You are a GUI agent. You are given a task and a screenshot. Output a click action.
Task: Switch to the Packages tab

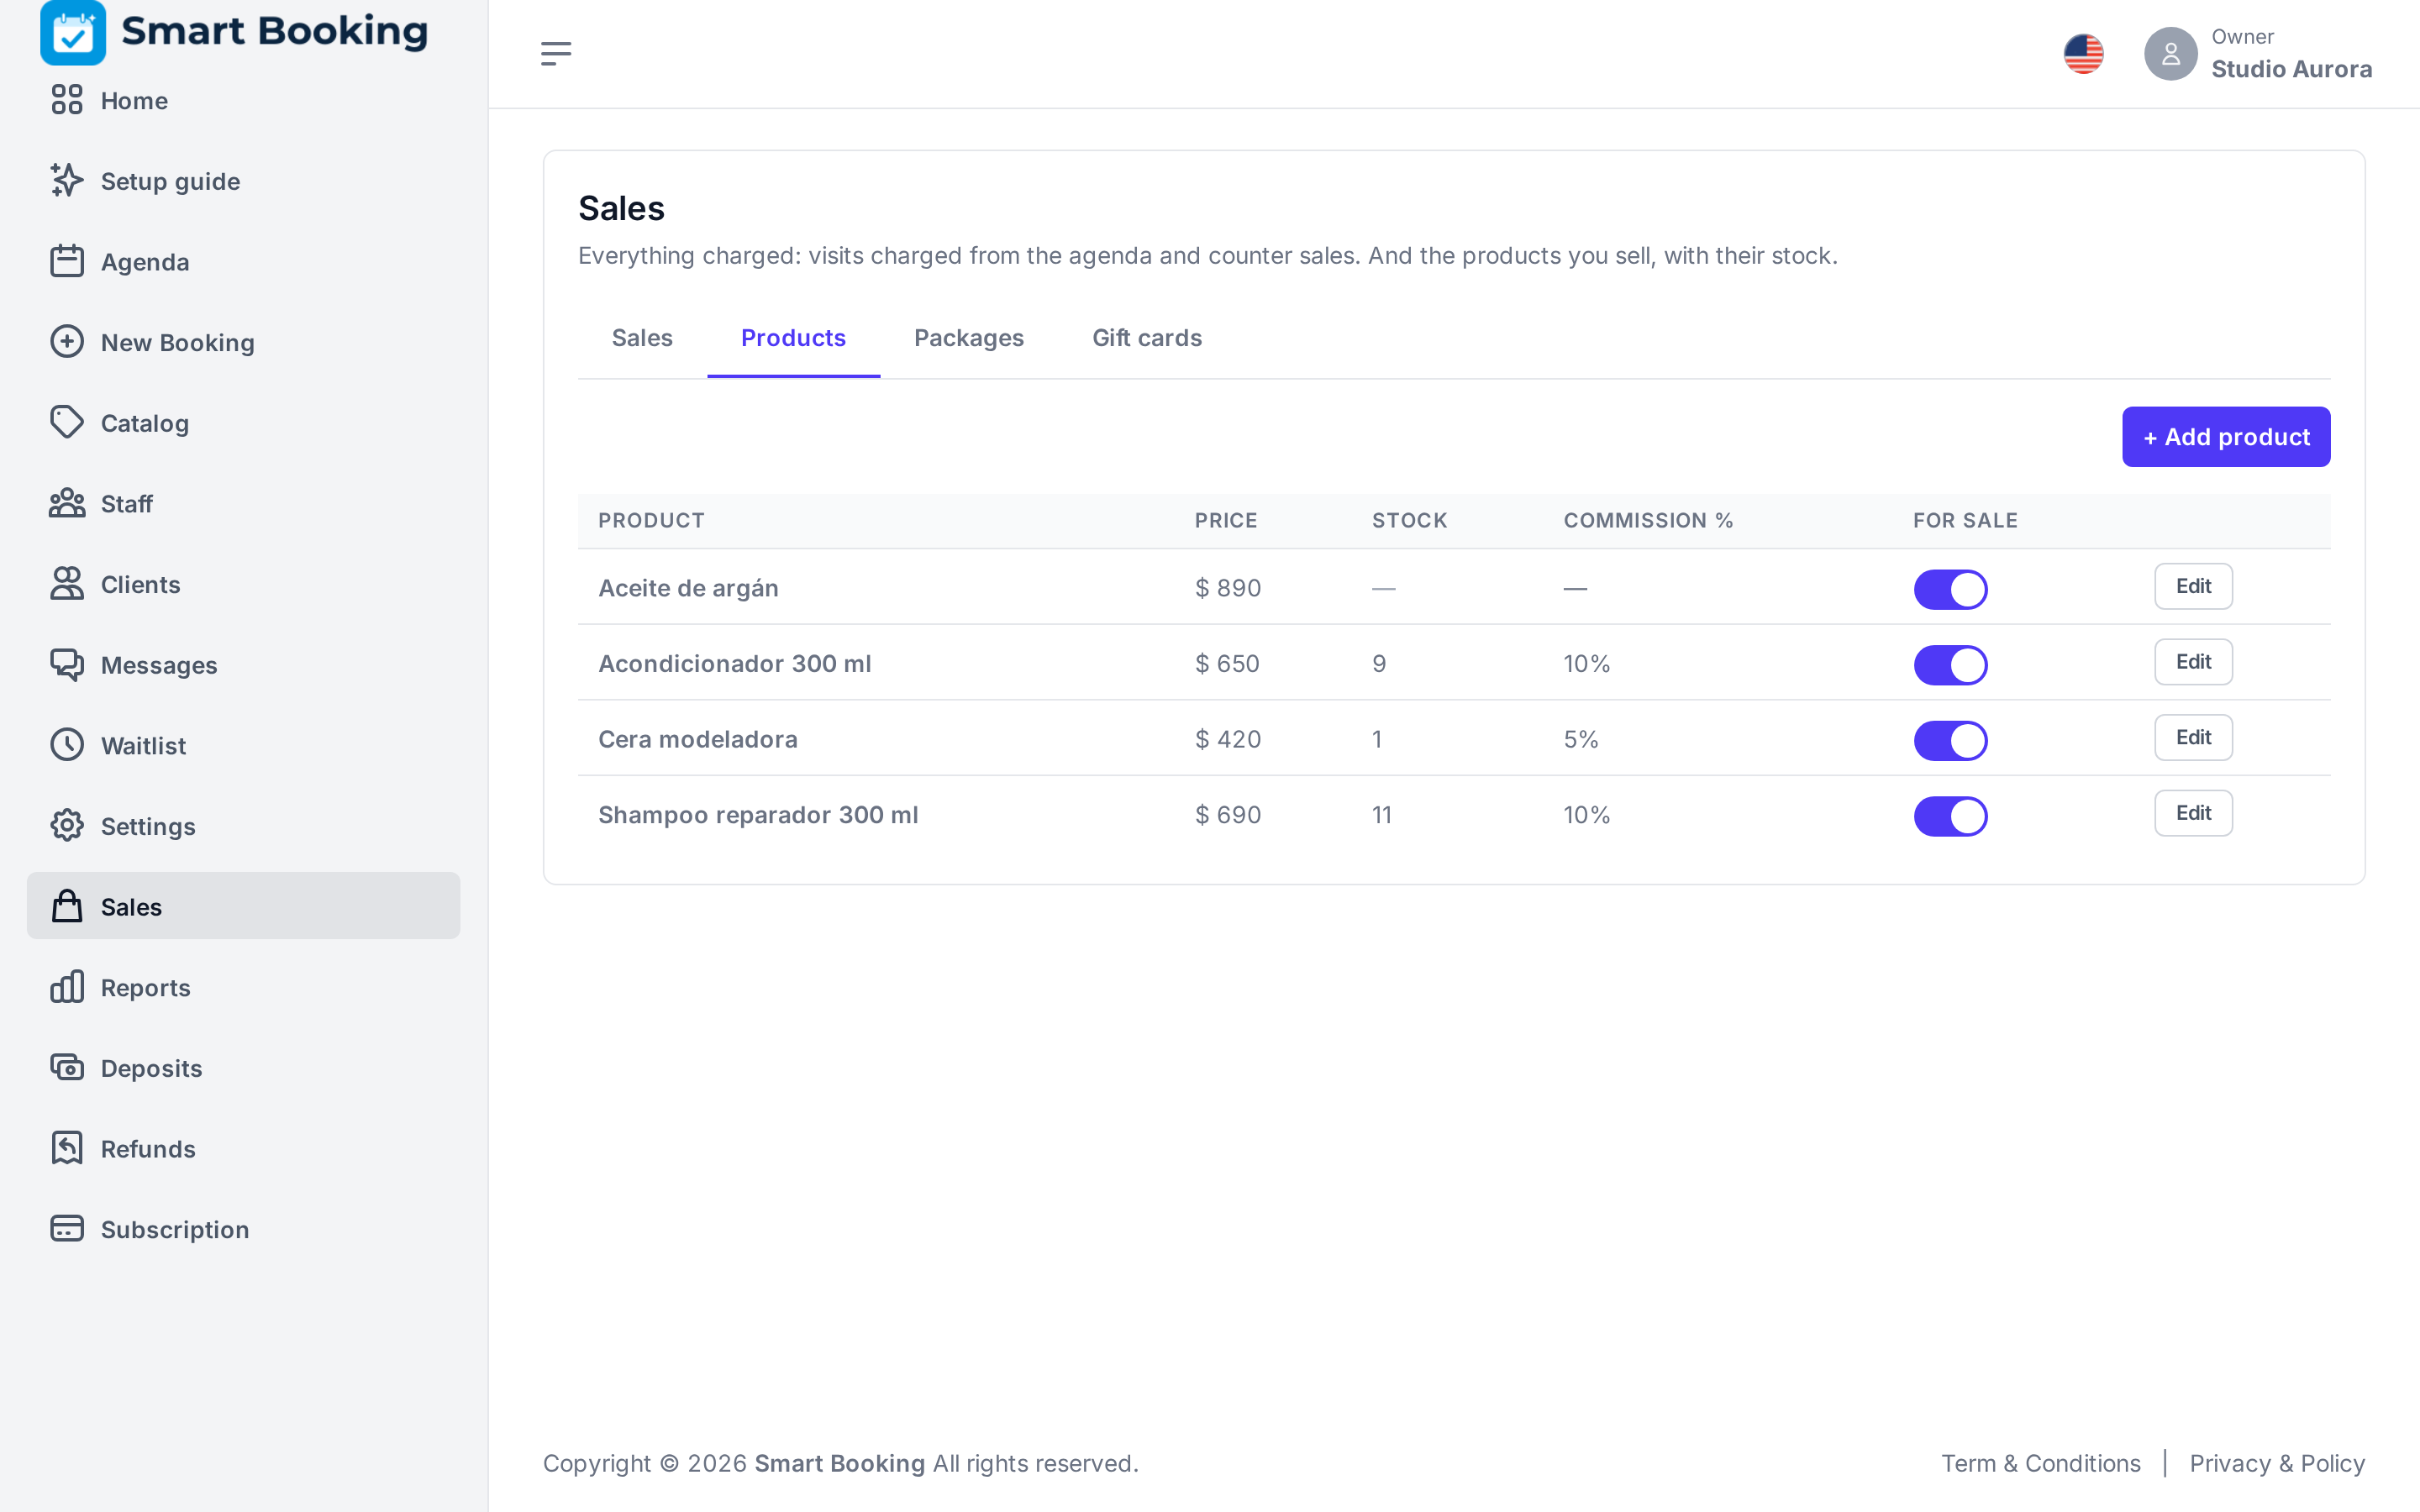(x=968, y=339)
